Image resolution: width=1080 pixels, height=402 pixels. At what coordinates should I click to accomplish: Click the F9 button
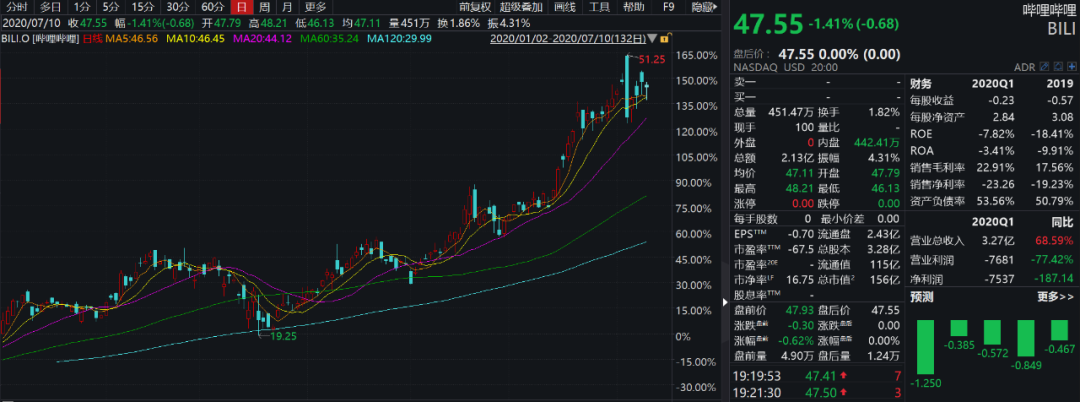tap(668, 8)
